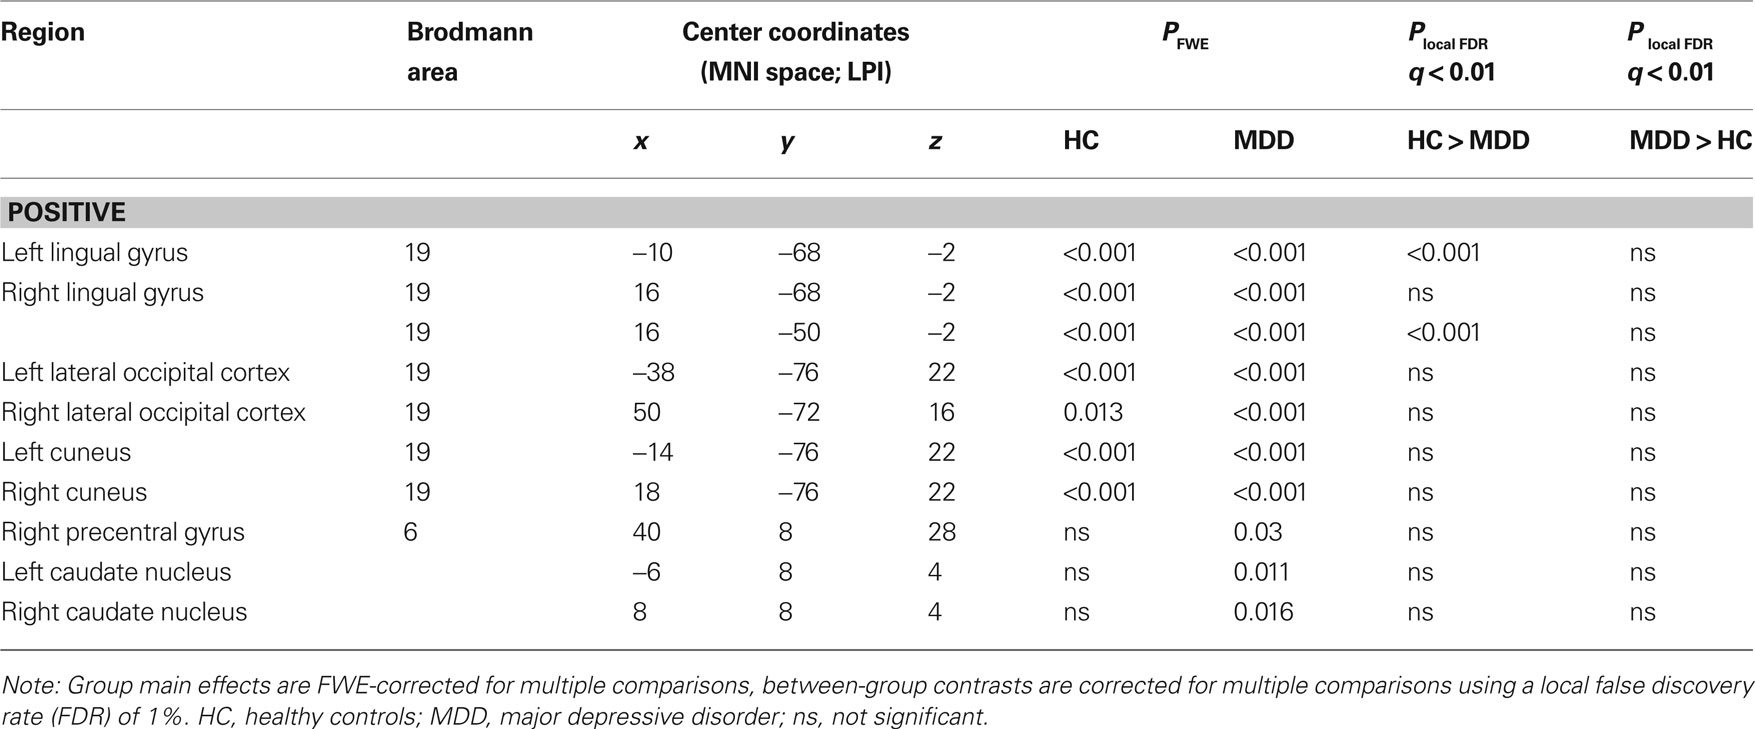Click the MDD > HC column subheader

1689,141
